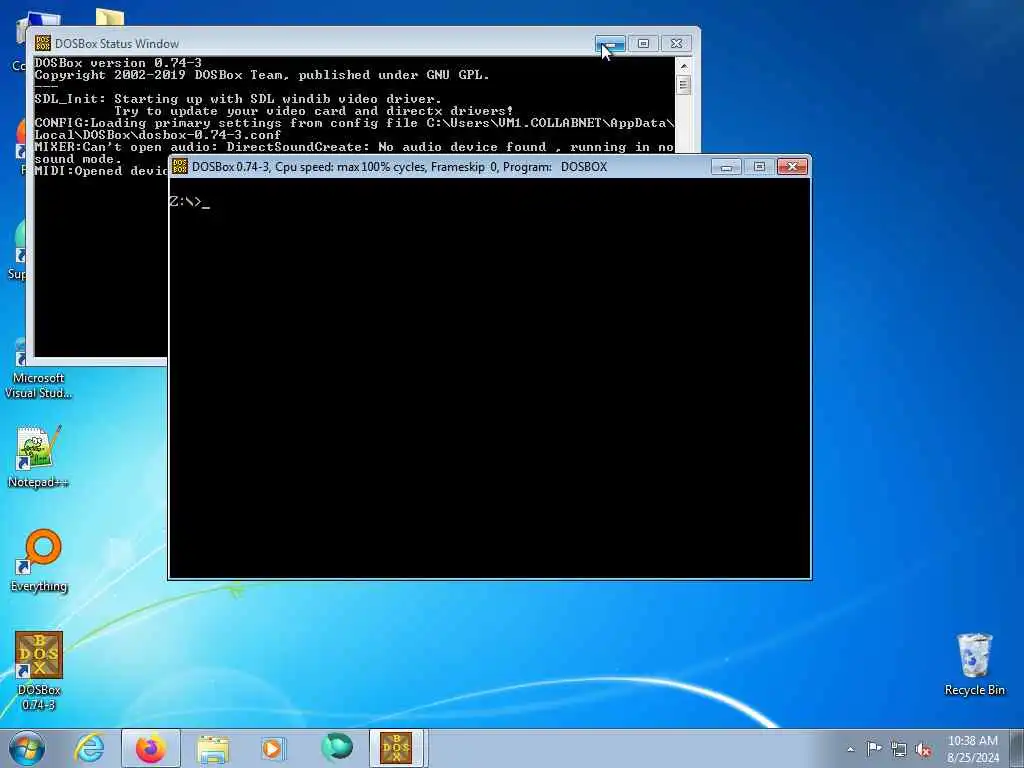Open the Recycle Bin

(x=974, y=664)
